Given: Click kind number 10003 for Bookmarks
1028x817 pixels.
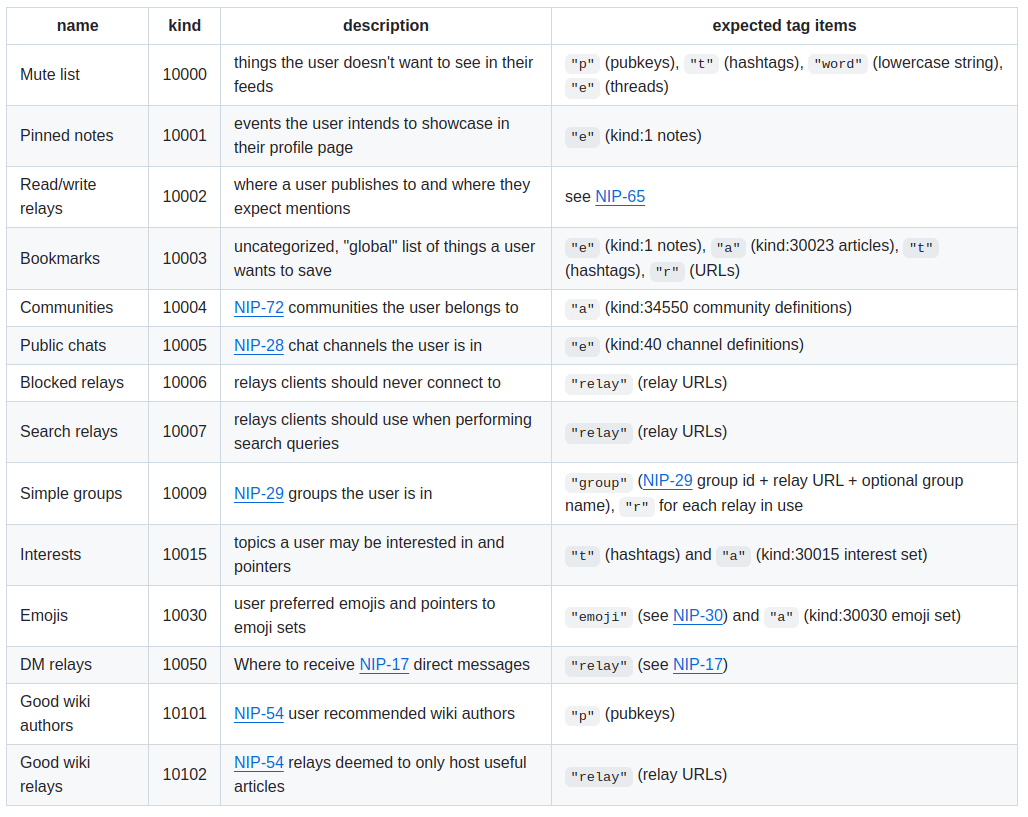Looking at the screenshot, I should click(x=184, y=258).
